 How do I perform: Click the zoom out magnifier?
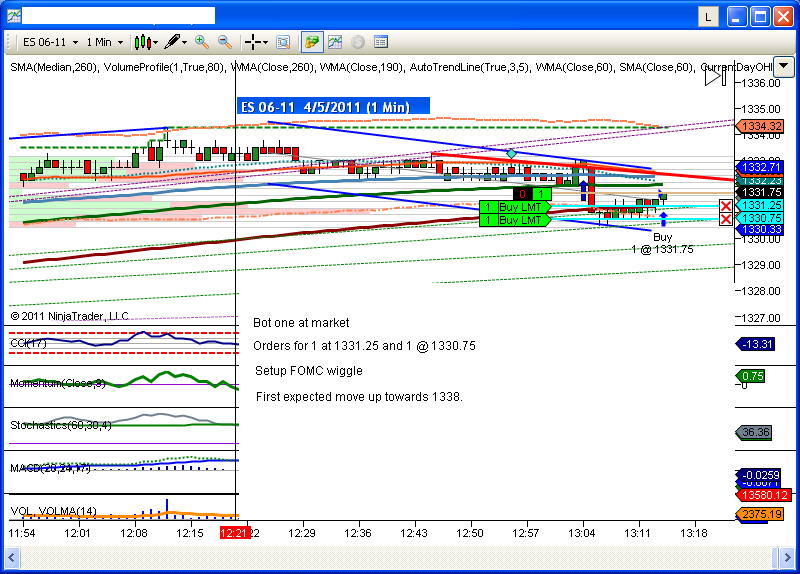point(224,42)
